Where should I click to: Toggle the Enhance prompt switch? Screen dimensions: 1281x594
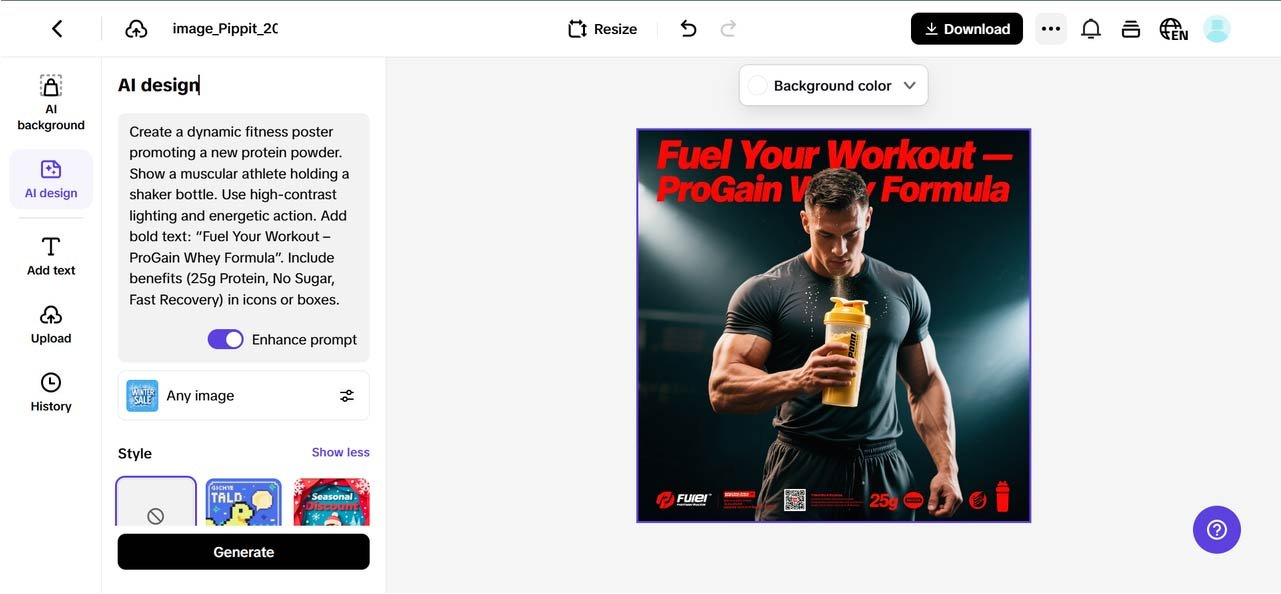pyautogui.click(x=226, y=340)
